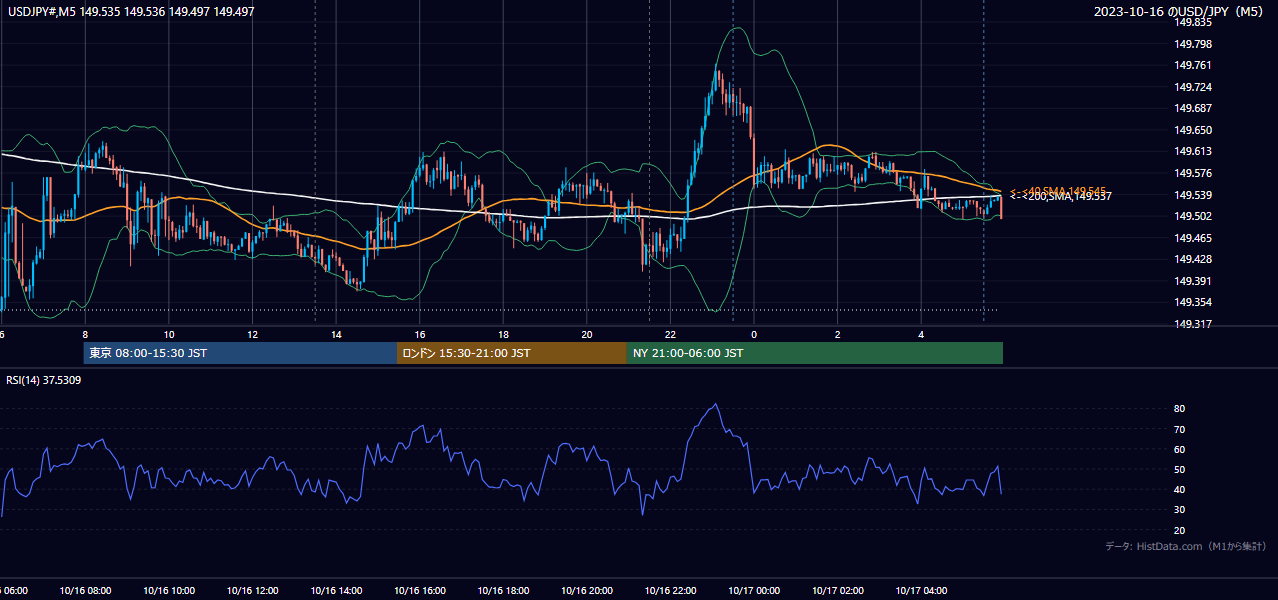1278x600 pixels.
Task: Click price axis value 149.687
Action: click(1193, 108)
